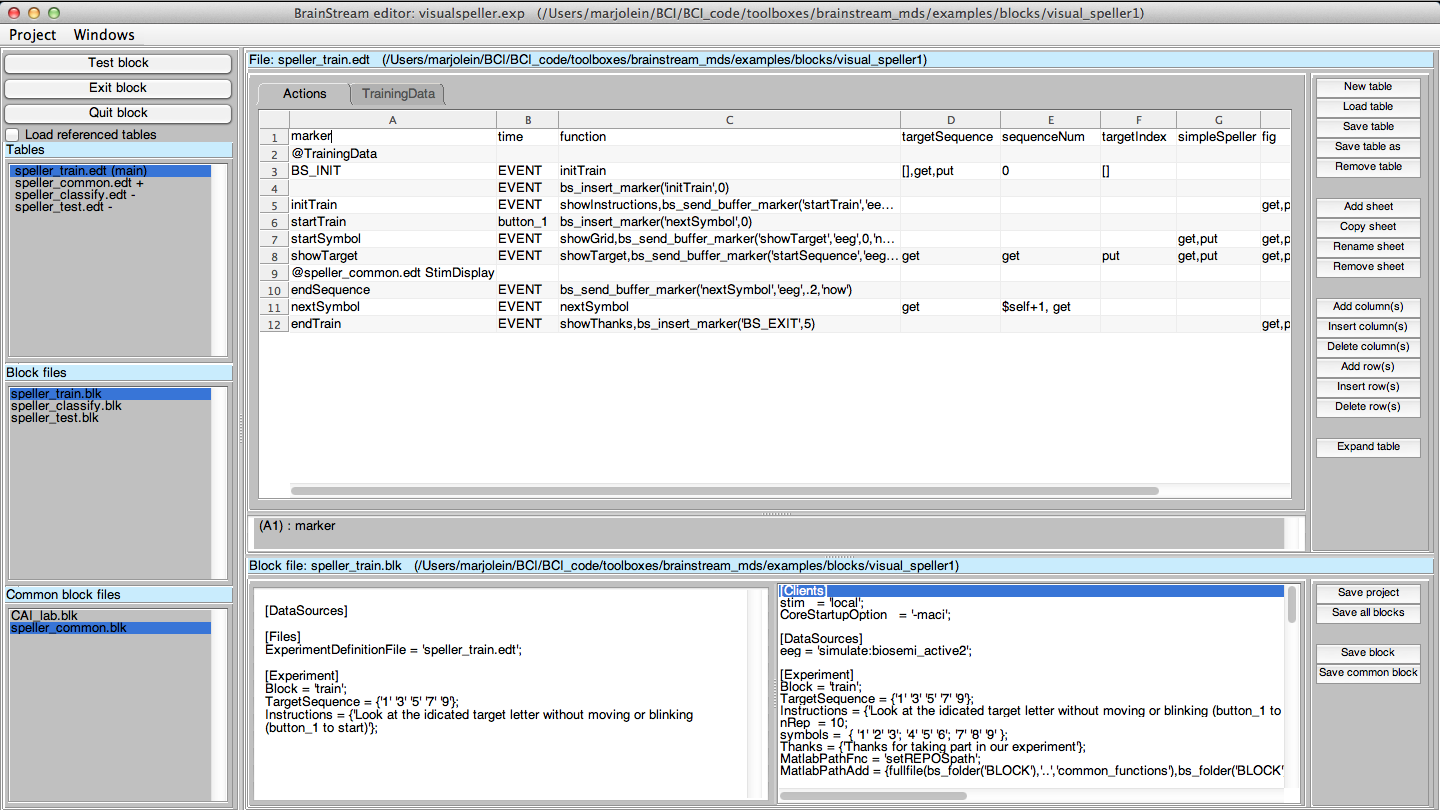Click the Expand table button

point(1368,447)
